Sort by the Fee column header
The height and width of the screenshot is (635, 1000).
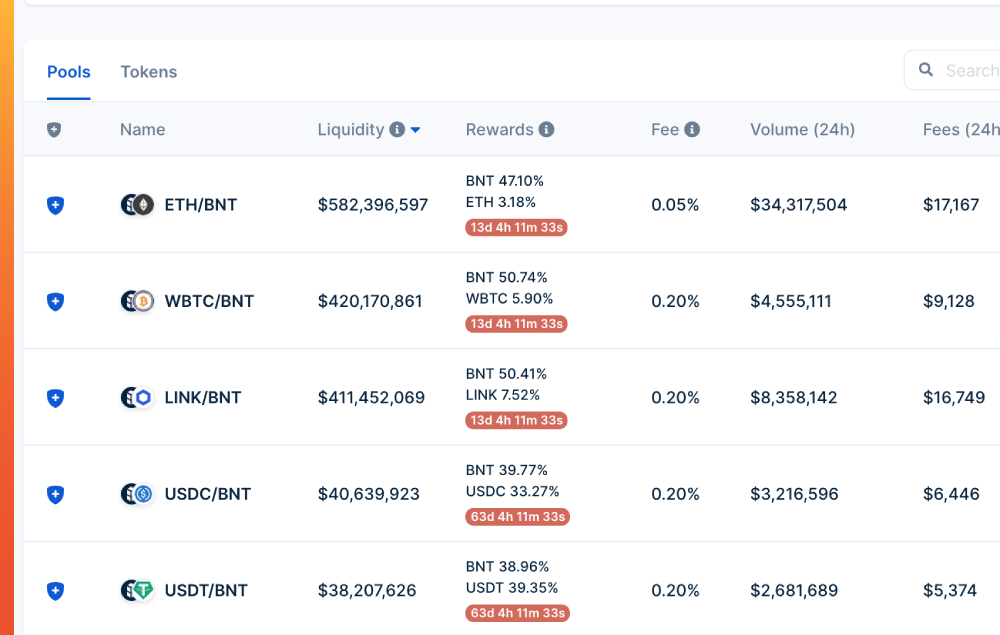pos(665,129)
